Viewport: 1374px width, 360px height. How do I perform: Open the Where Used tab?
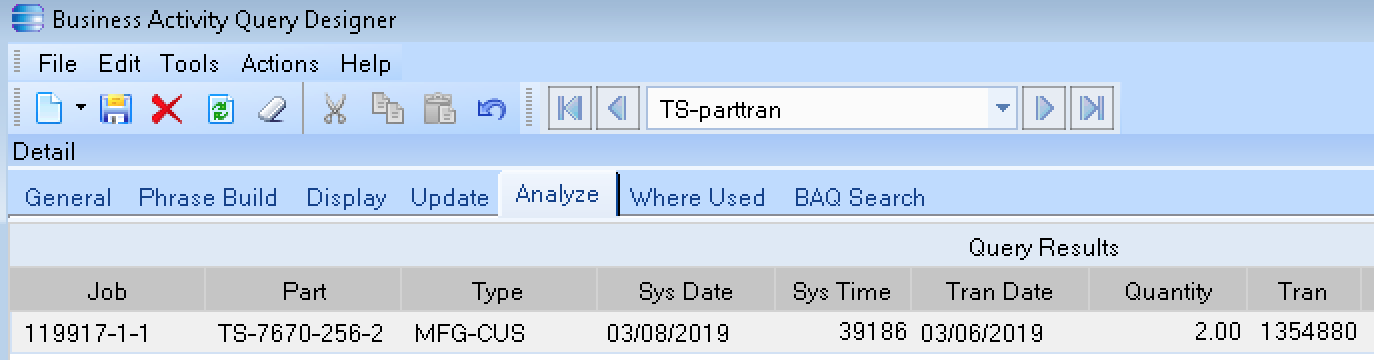pos(697,198)
